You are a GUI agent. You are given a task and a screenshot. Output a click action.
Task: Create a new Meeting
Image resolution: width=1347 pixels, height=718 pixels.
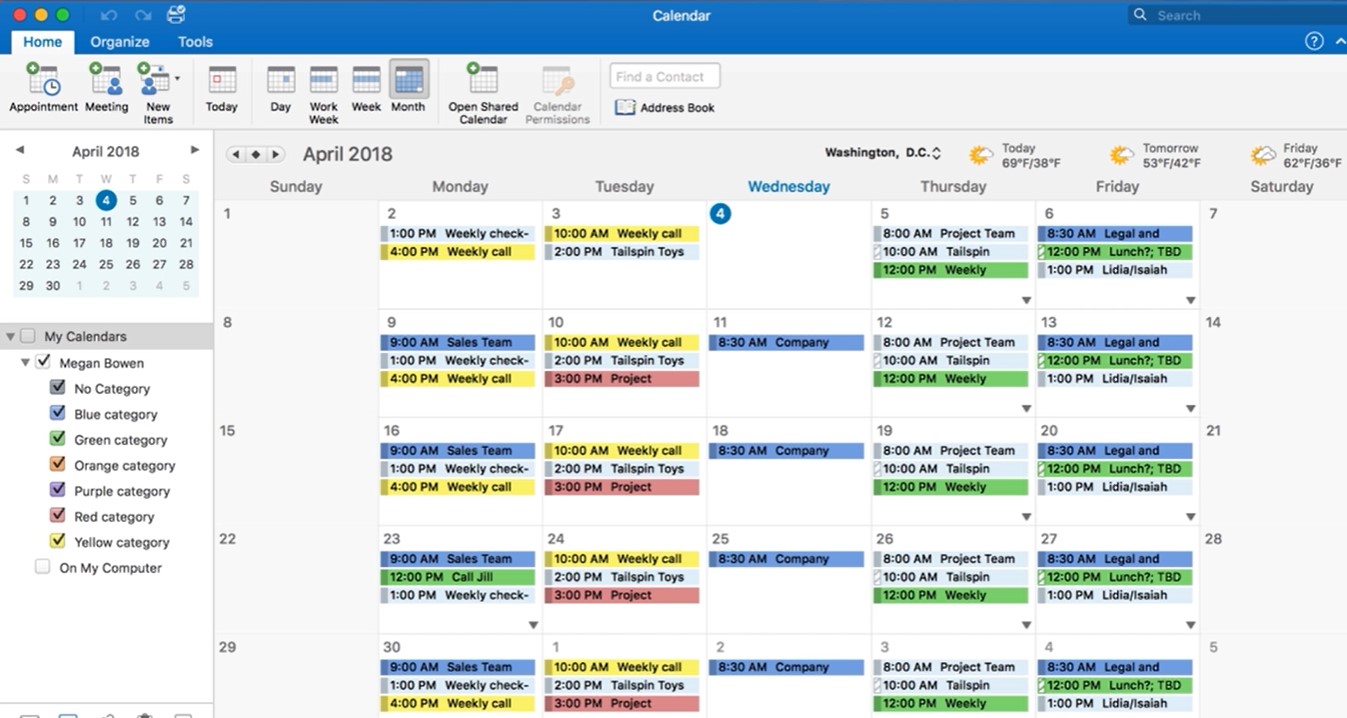[106, 88]
